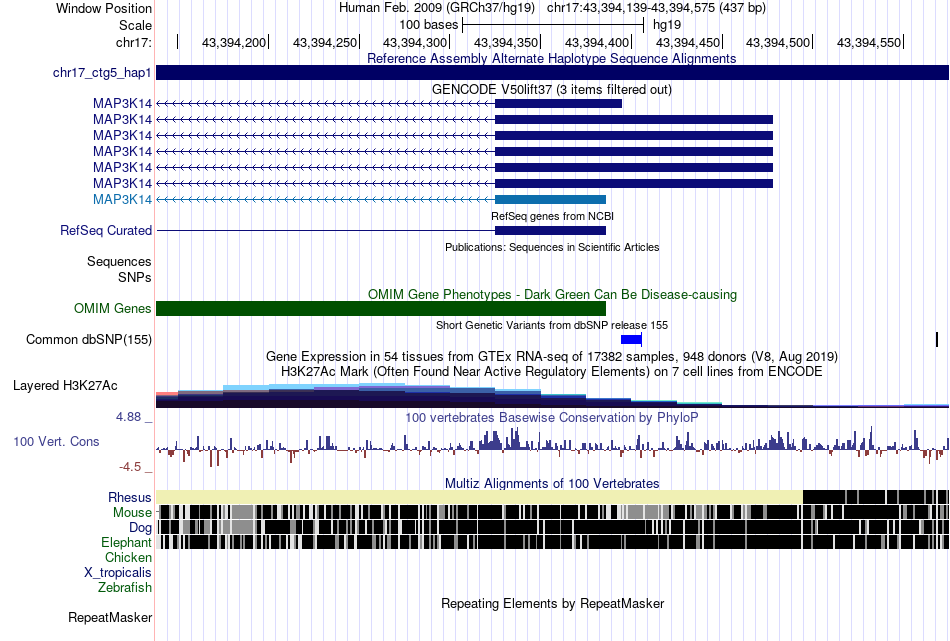Open OMIM Gene Phenotypes track title
The image size is (950, 641).
point(552,294)
